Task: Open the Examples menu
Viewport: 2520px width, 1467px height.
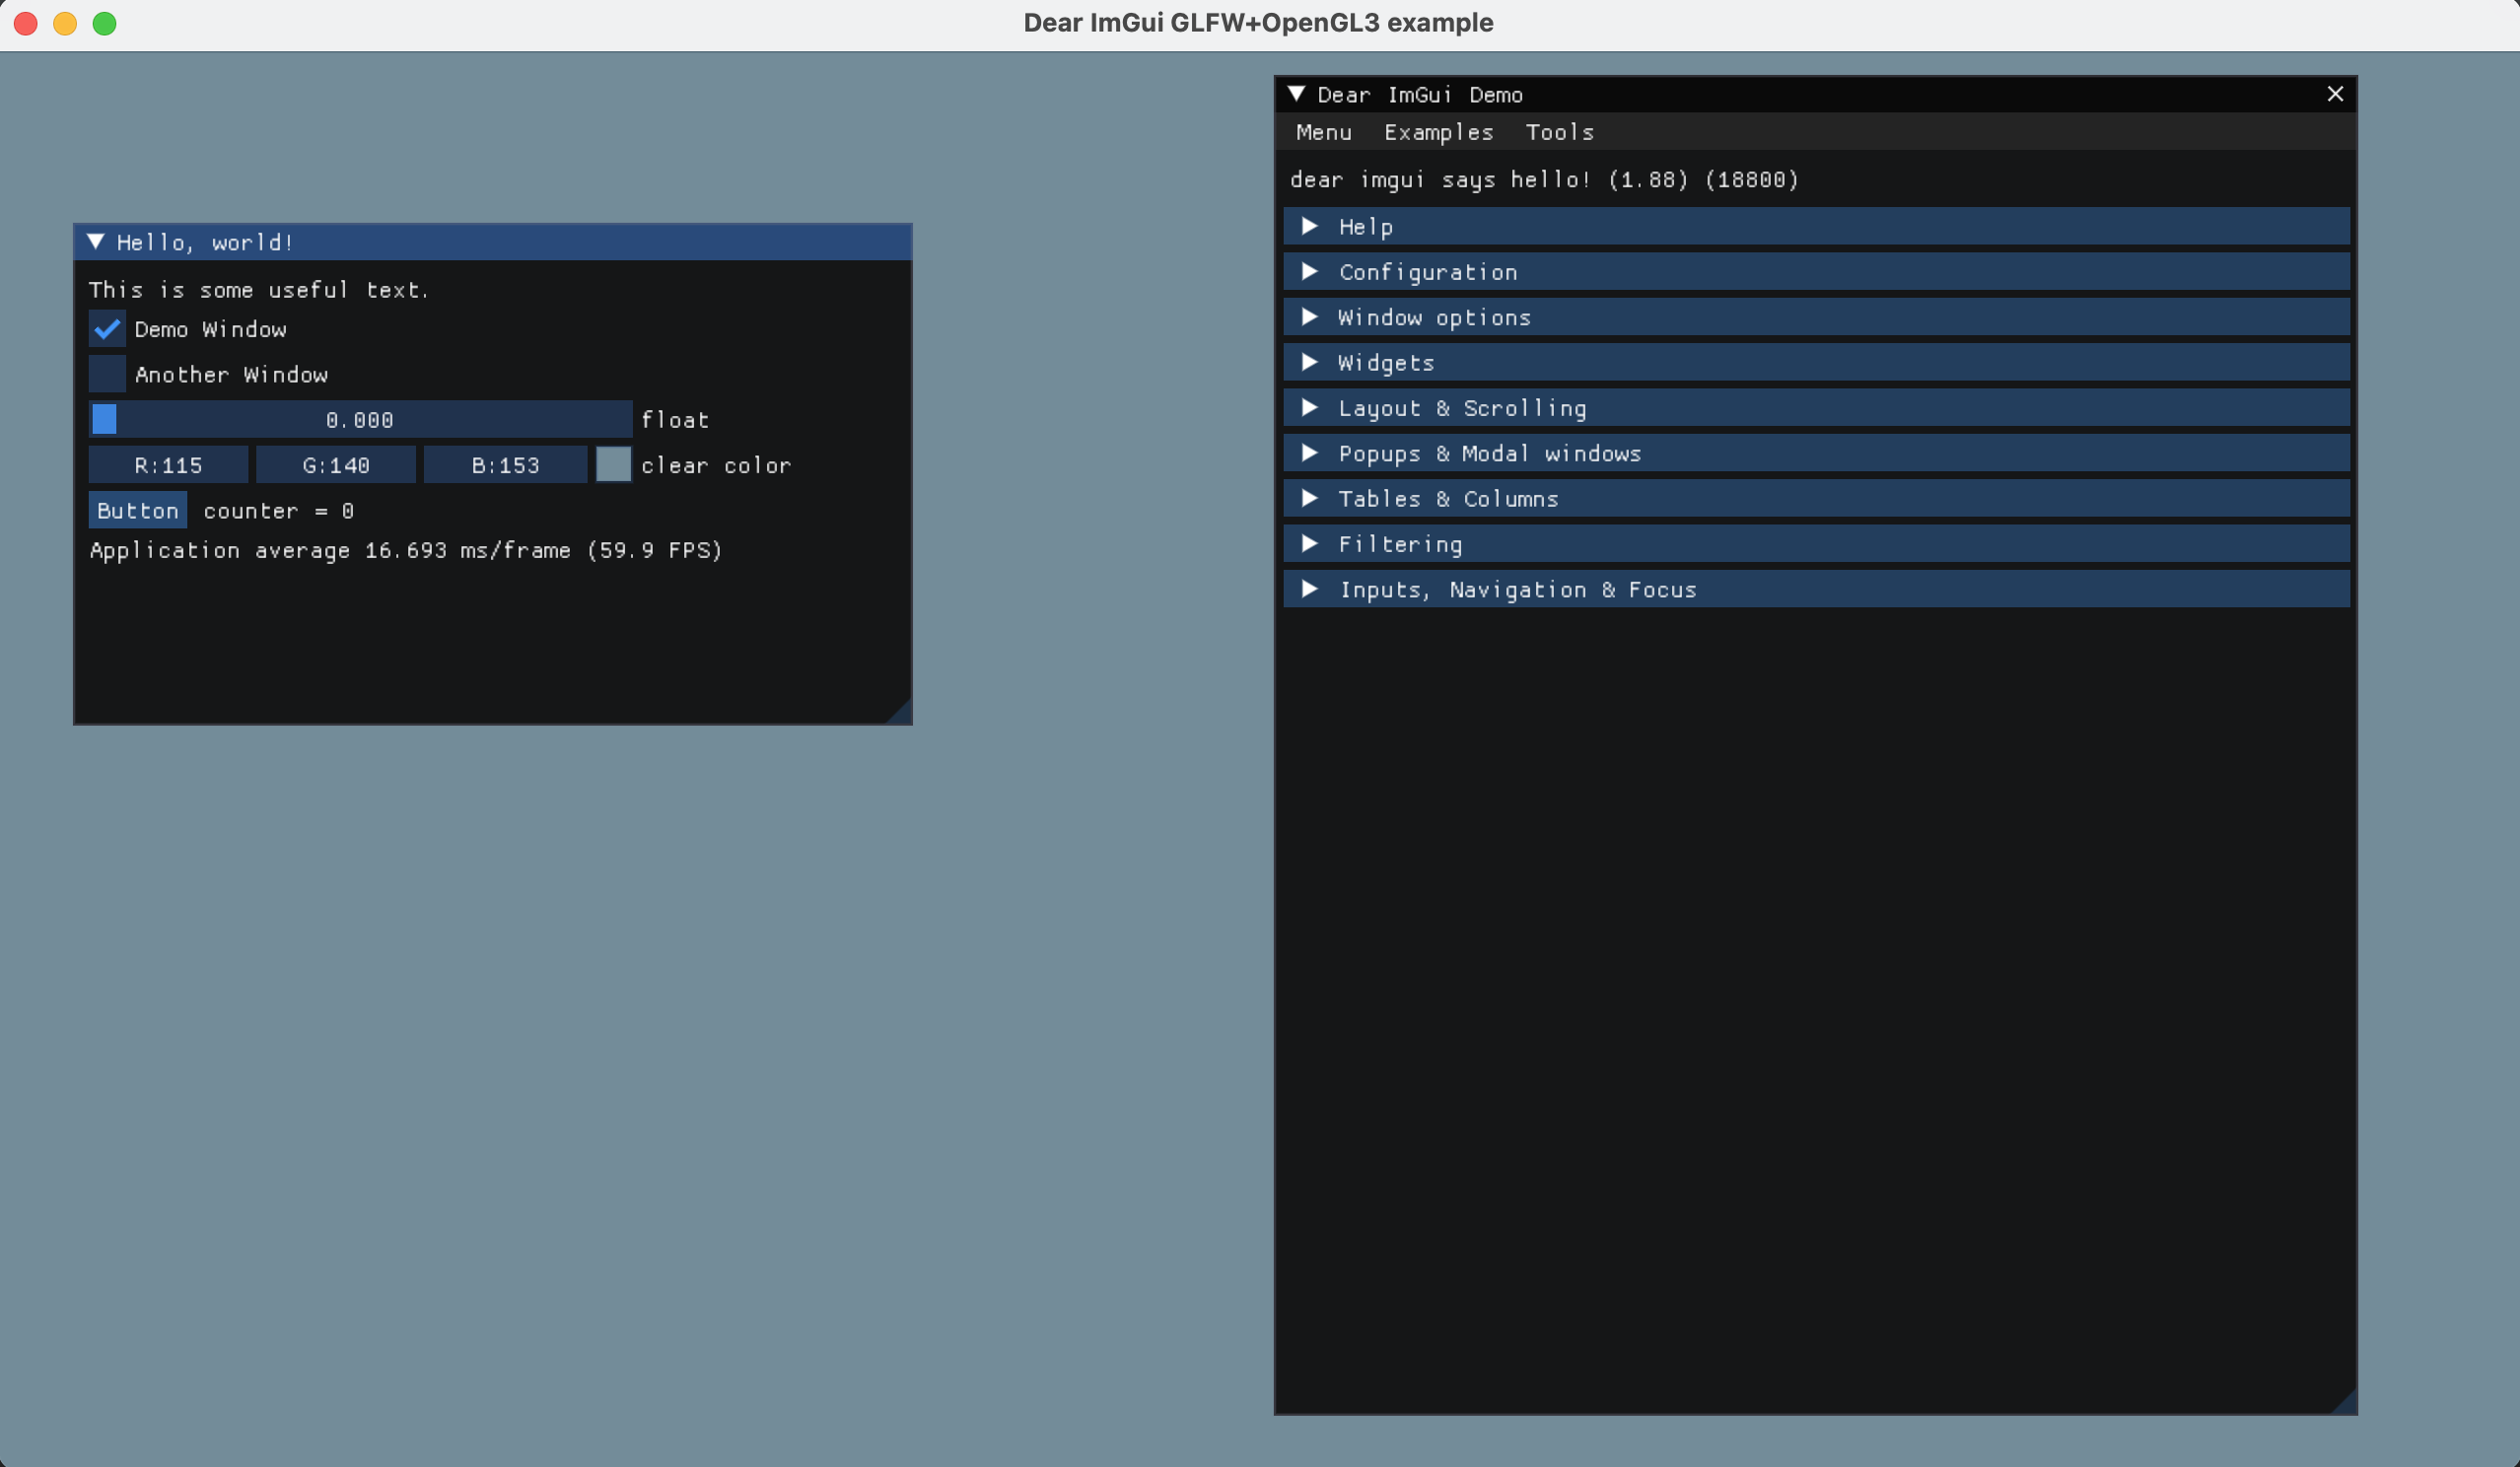Action: 1438,132
